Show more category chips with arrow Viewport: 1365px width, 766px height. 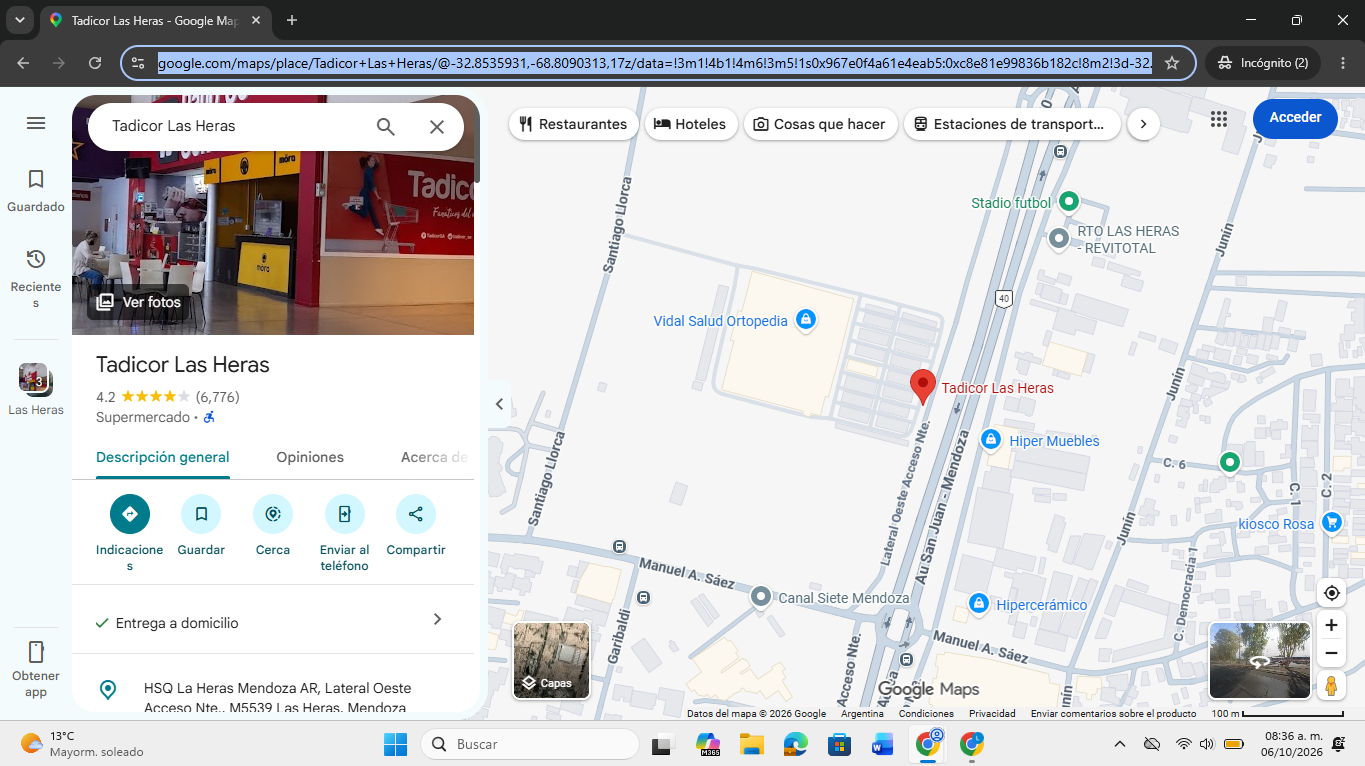tap(1143, 124)
